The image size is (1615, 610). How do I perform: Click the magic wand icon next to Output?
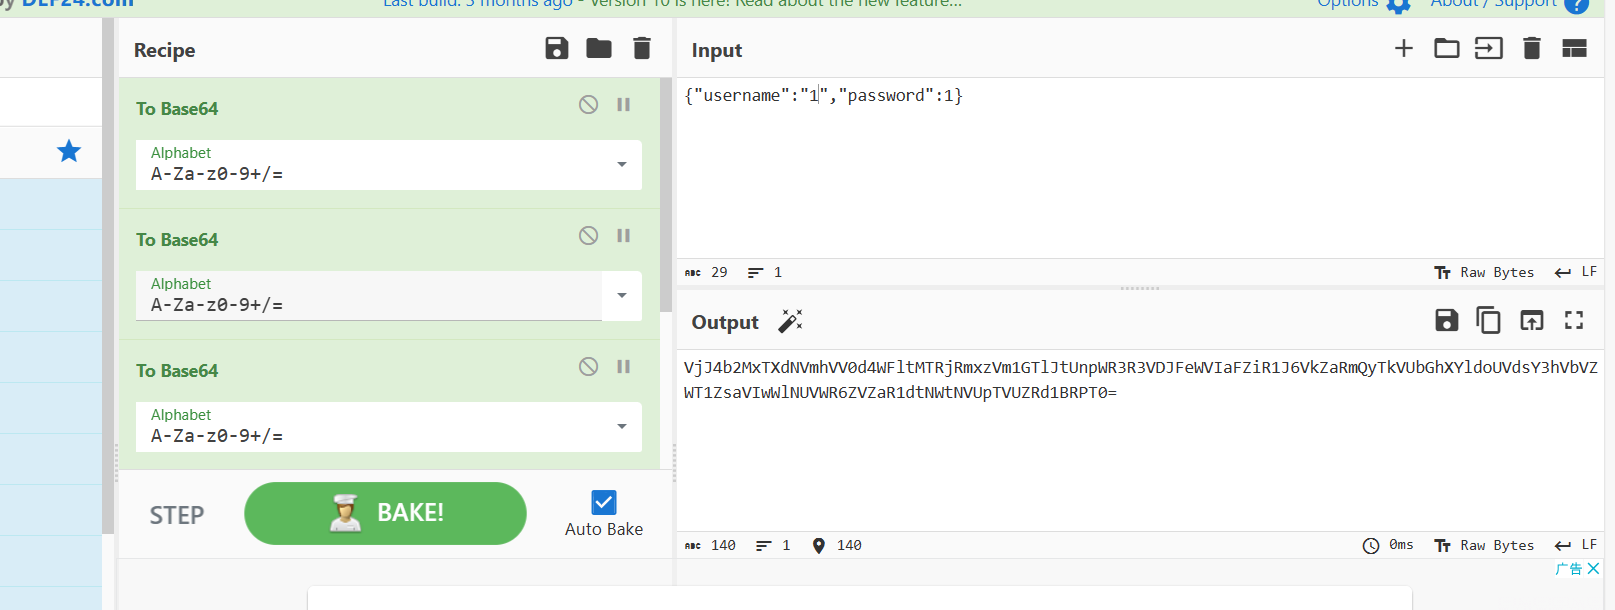pyautogui.click(x=791, y=321)
